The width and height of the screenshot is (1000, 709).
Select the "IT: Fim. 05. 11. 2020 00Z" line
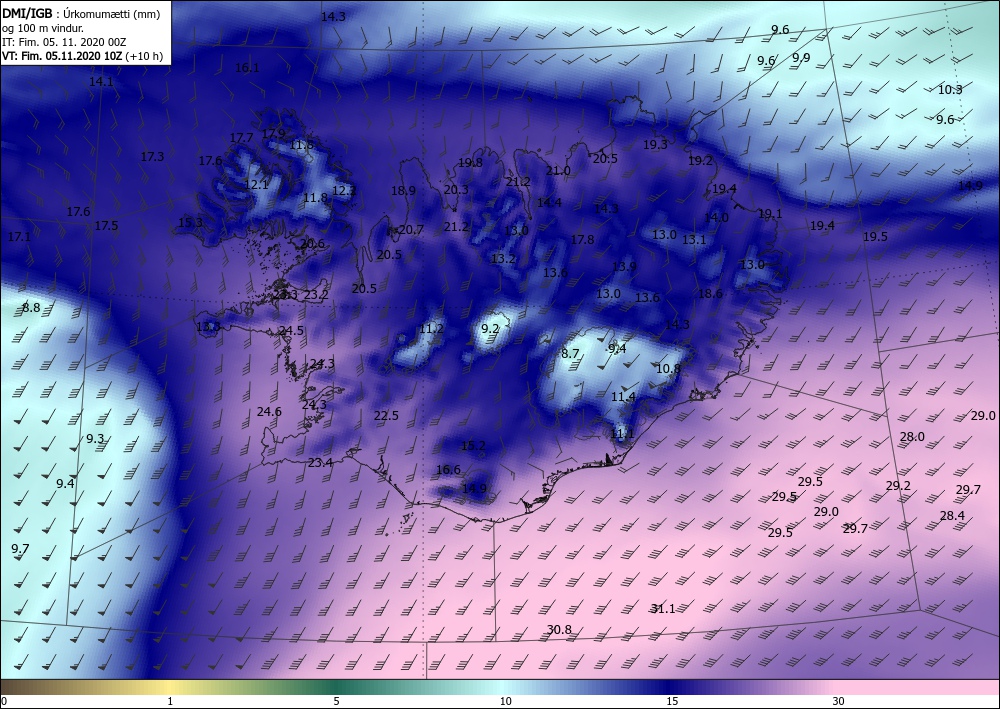64,42
